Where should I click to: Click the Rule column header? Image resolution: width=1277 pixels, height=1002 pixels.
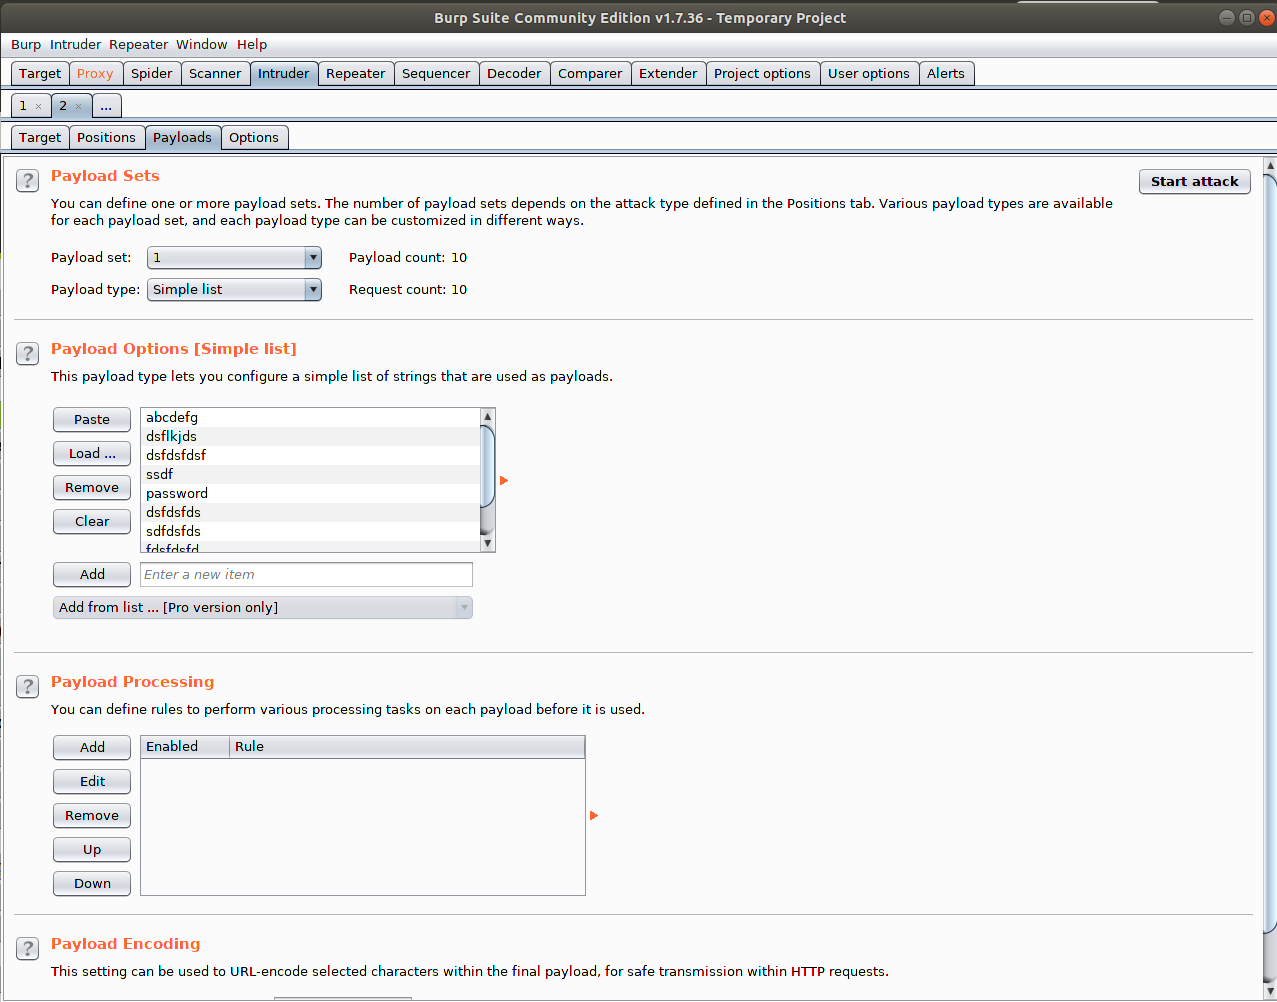[x=407, y=747]
